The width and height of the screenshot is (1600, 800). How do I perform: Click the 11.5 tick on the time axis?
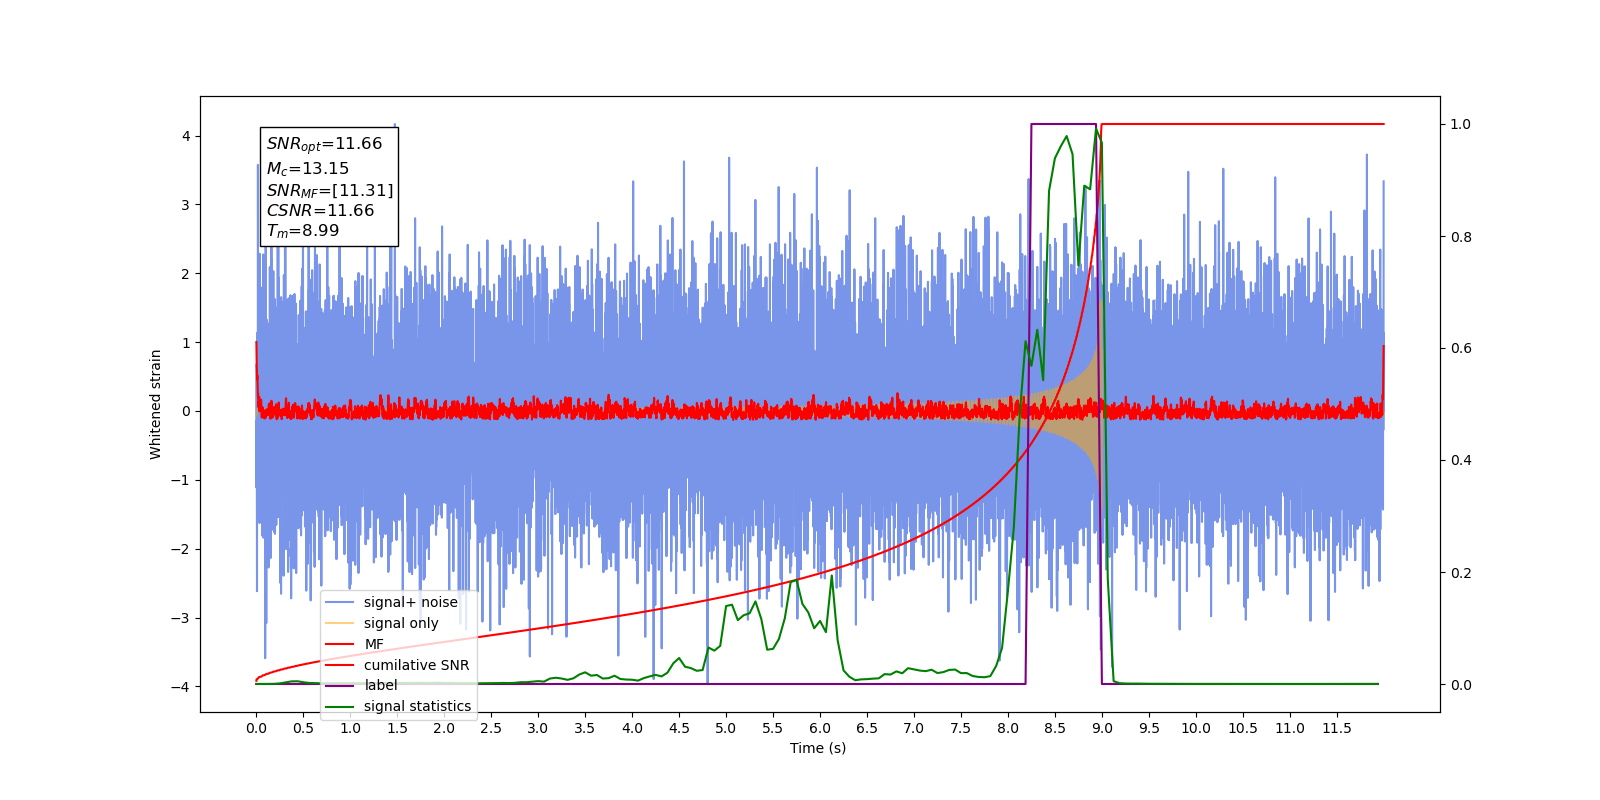(x=1337, y=728)
